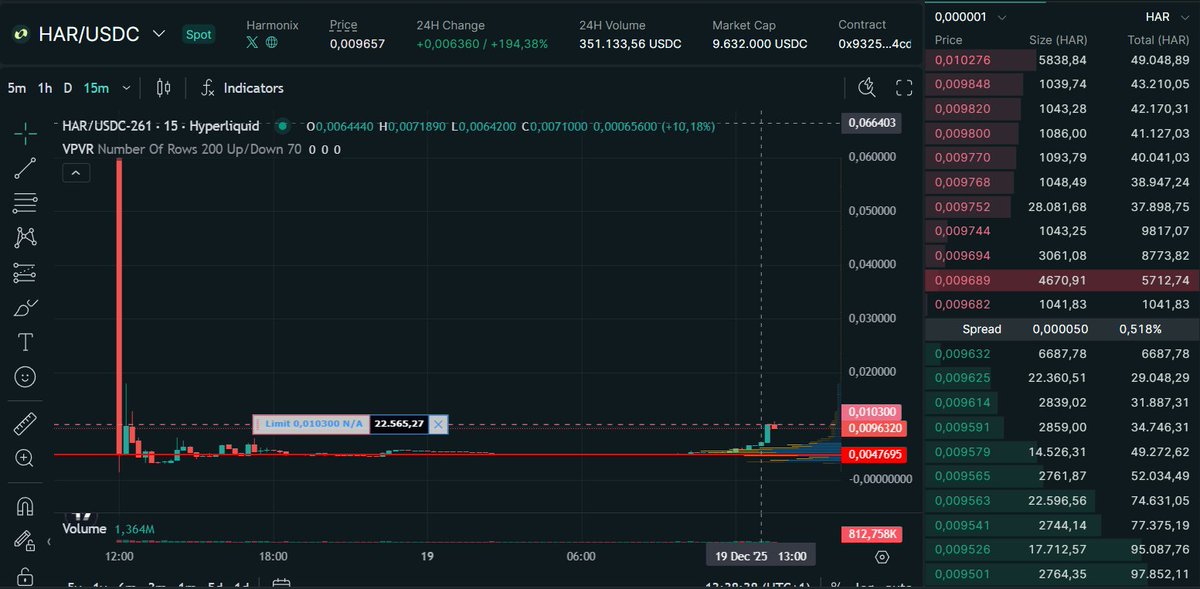1200x589 pixels.
Task: Switch chart interval to 1h
Action: [x=45, y=88]
